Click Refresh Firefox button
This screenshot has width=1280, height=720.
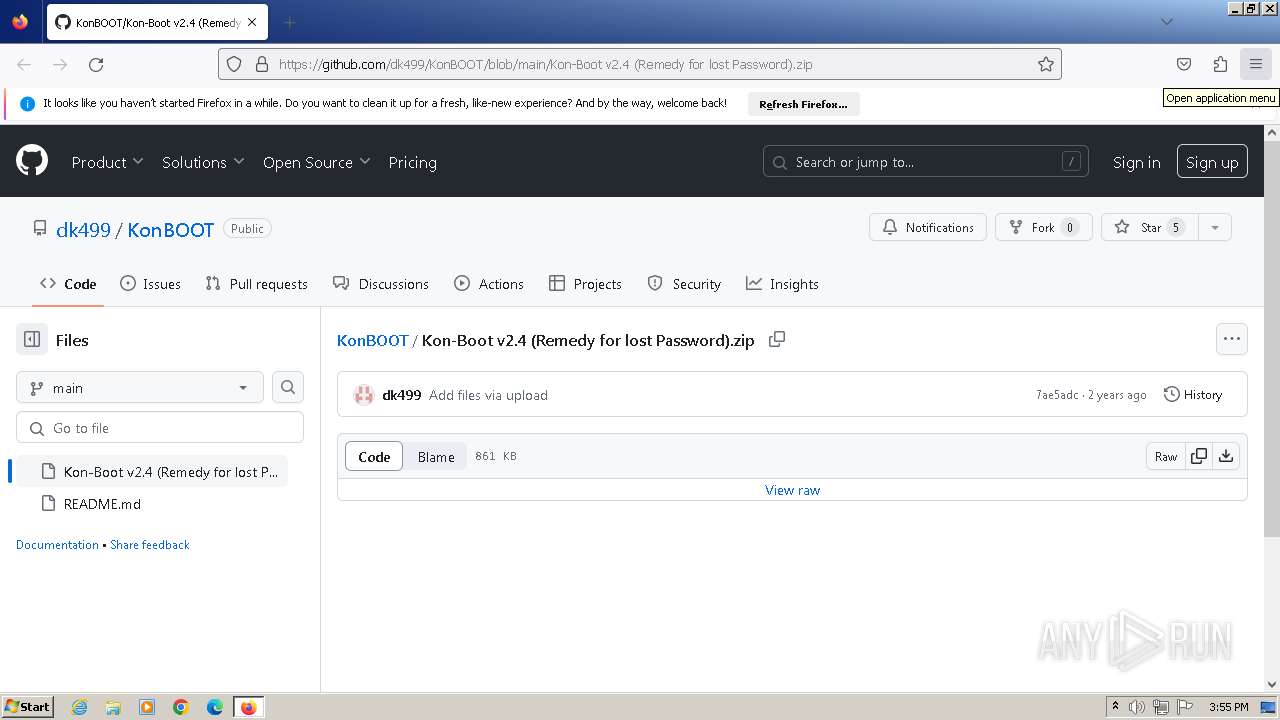[803, 104]
